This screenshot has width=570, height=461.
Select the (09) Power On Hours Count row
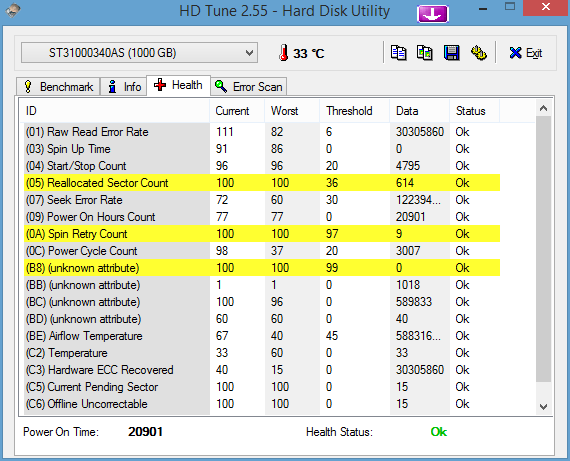tap(262, 217)
